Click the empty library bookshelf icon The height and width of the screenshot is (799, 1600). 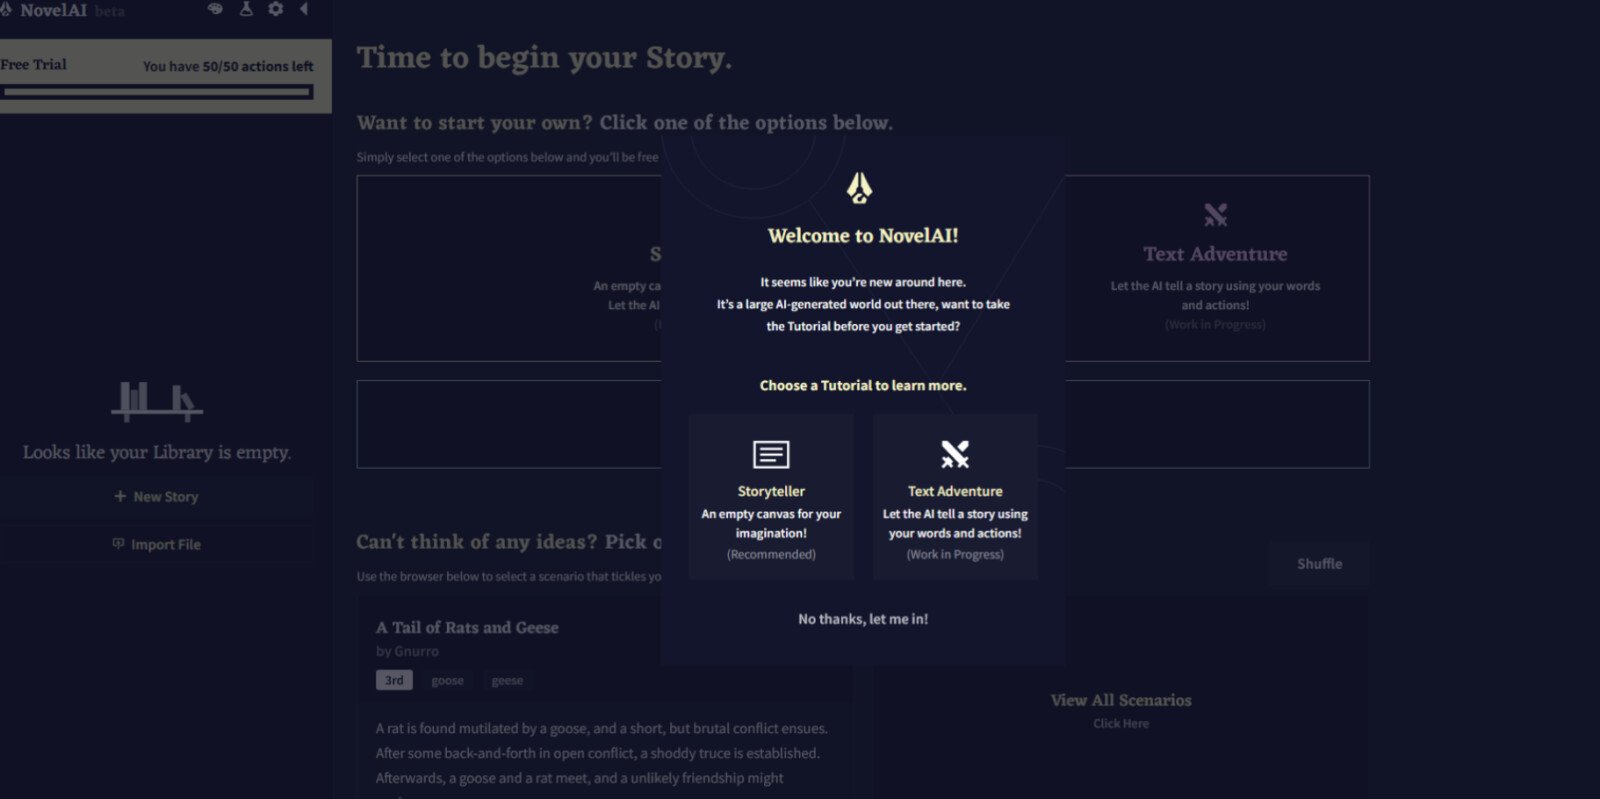[x=157, y=400]
